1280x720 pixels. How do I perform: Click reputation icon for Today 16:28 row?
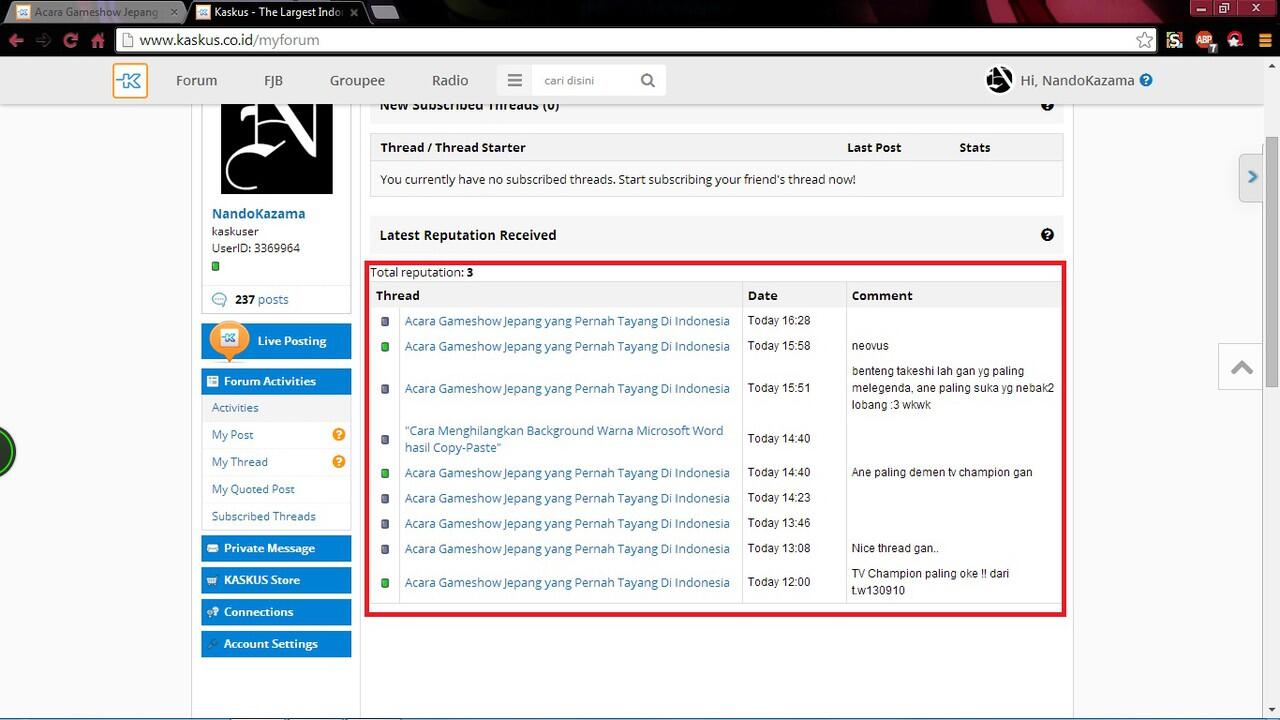pos(385,322)
